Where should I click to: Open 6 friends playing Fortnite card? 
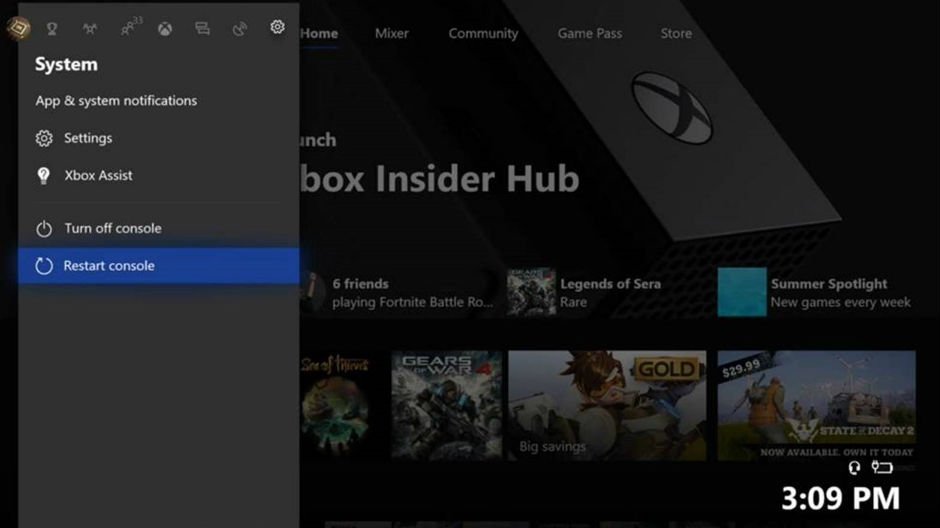coord(399,292)
